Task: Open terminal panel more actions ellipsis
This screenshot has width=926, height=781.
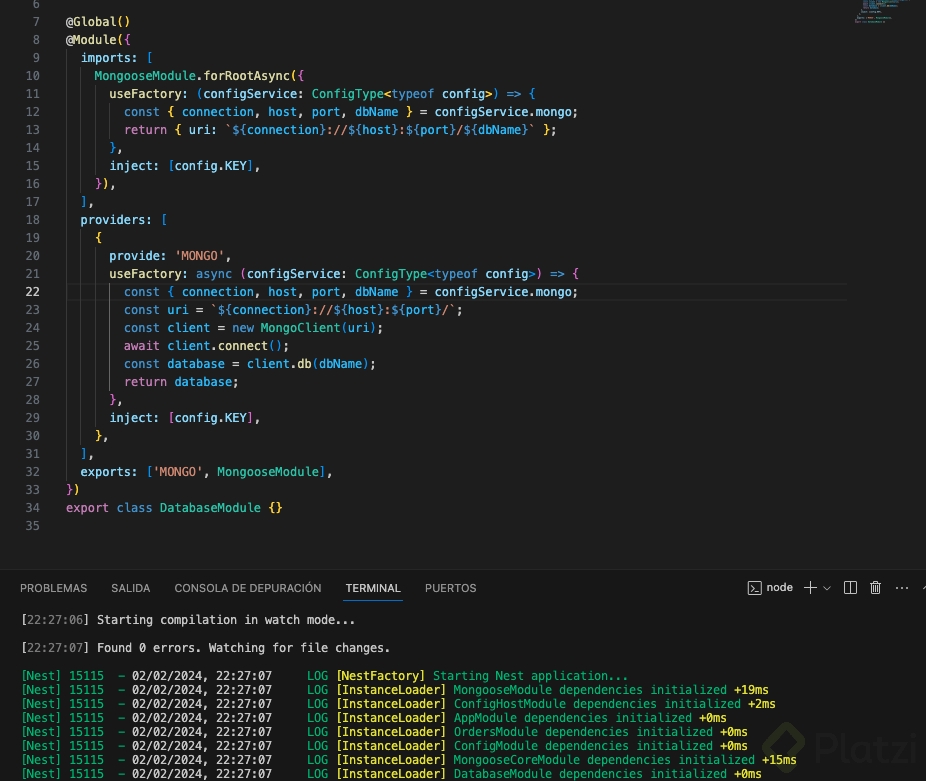Action: coord(902,588)
